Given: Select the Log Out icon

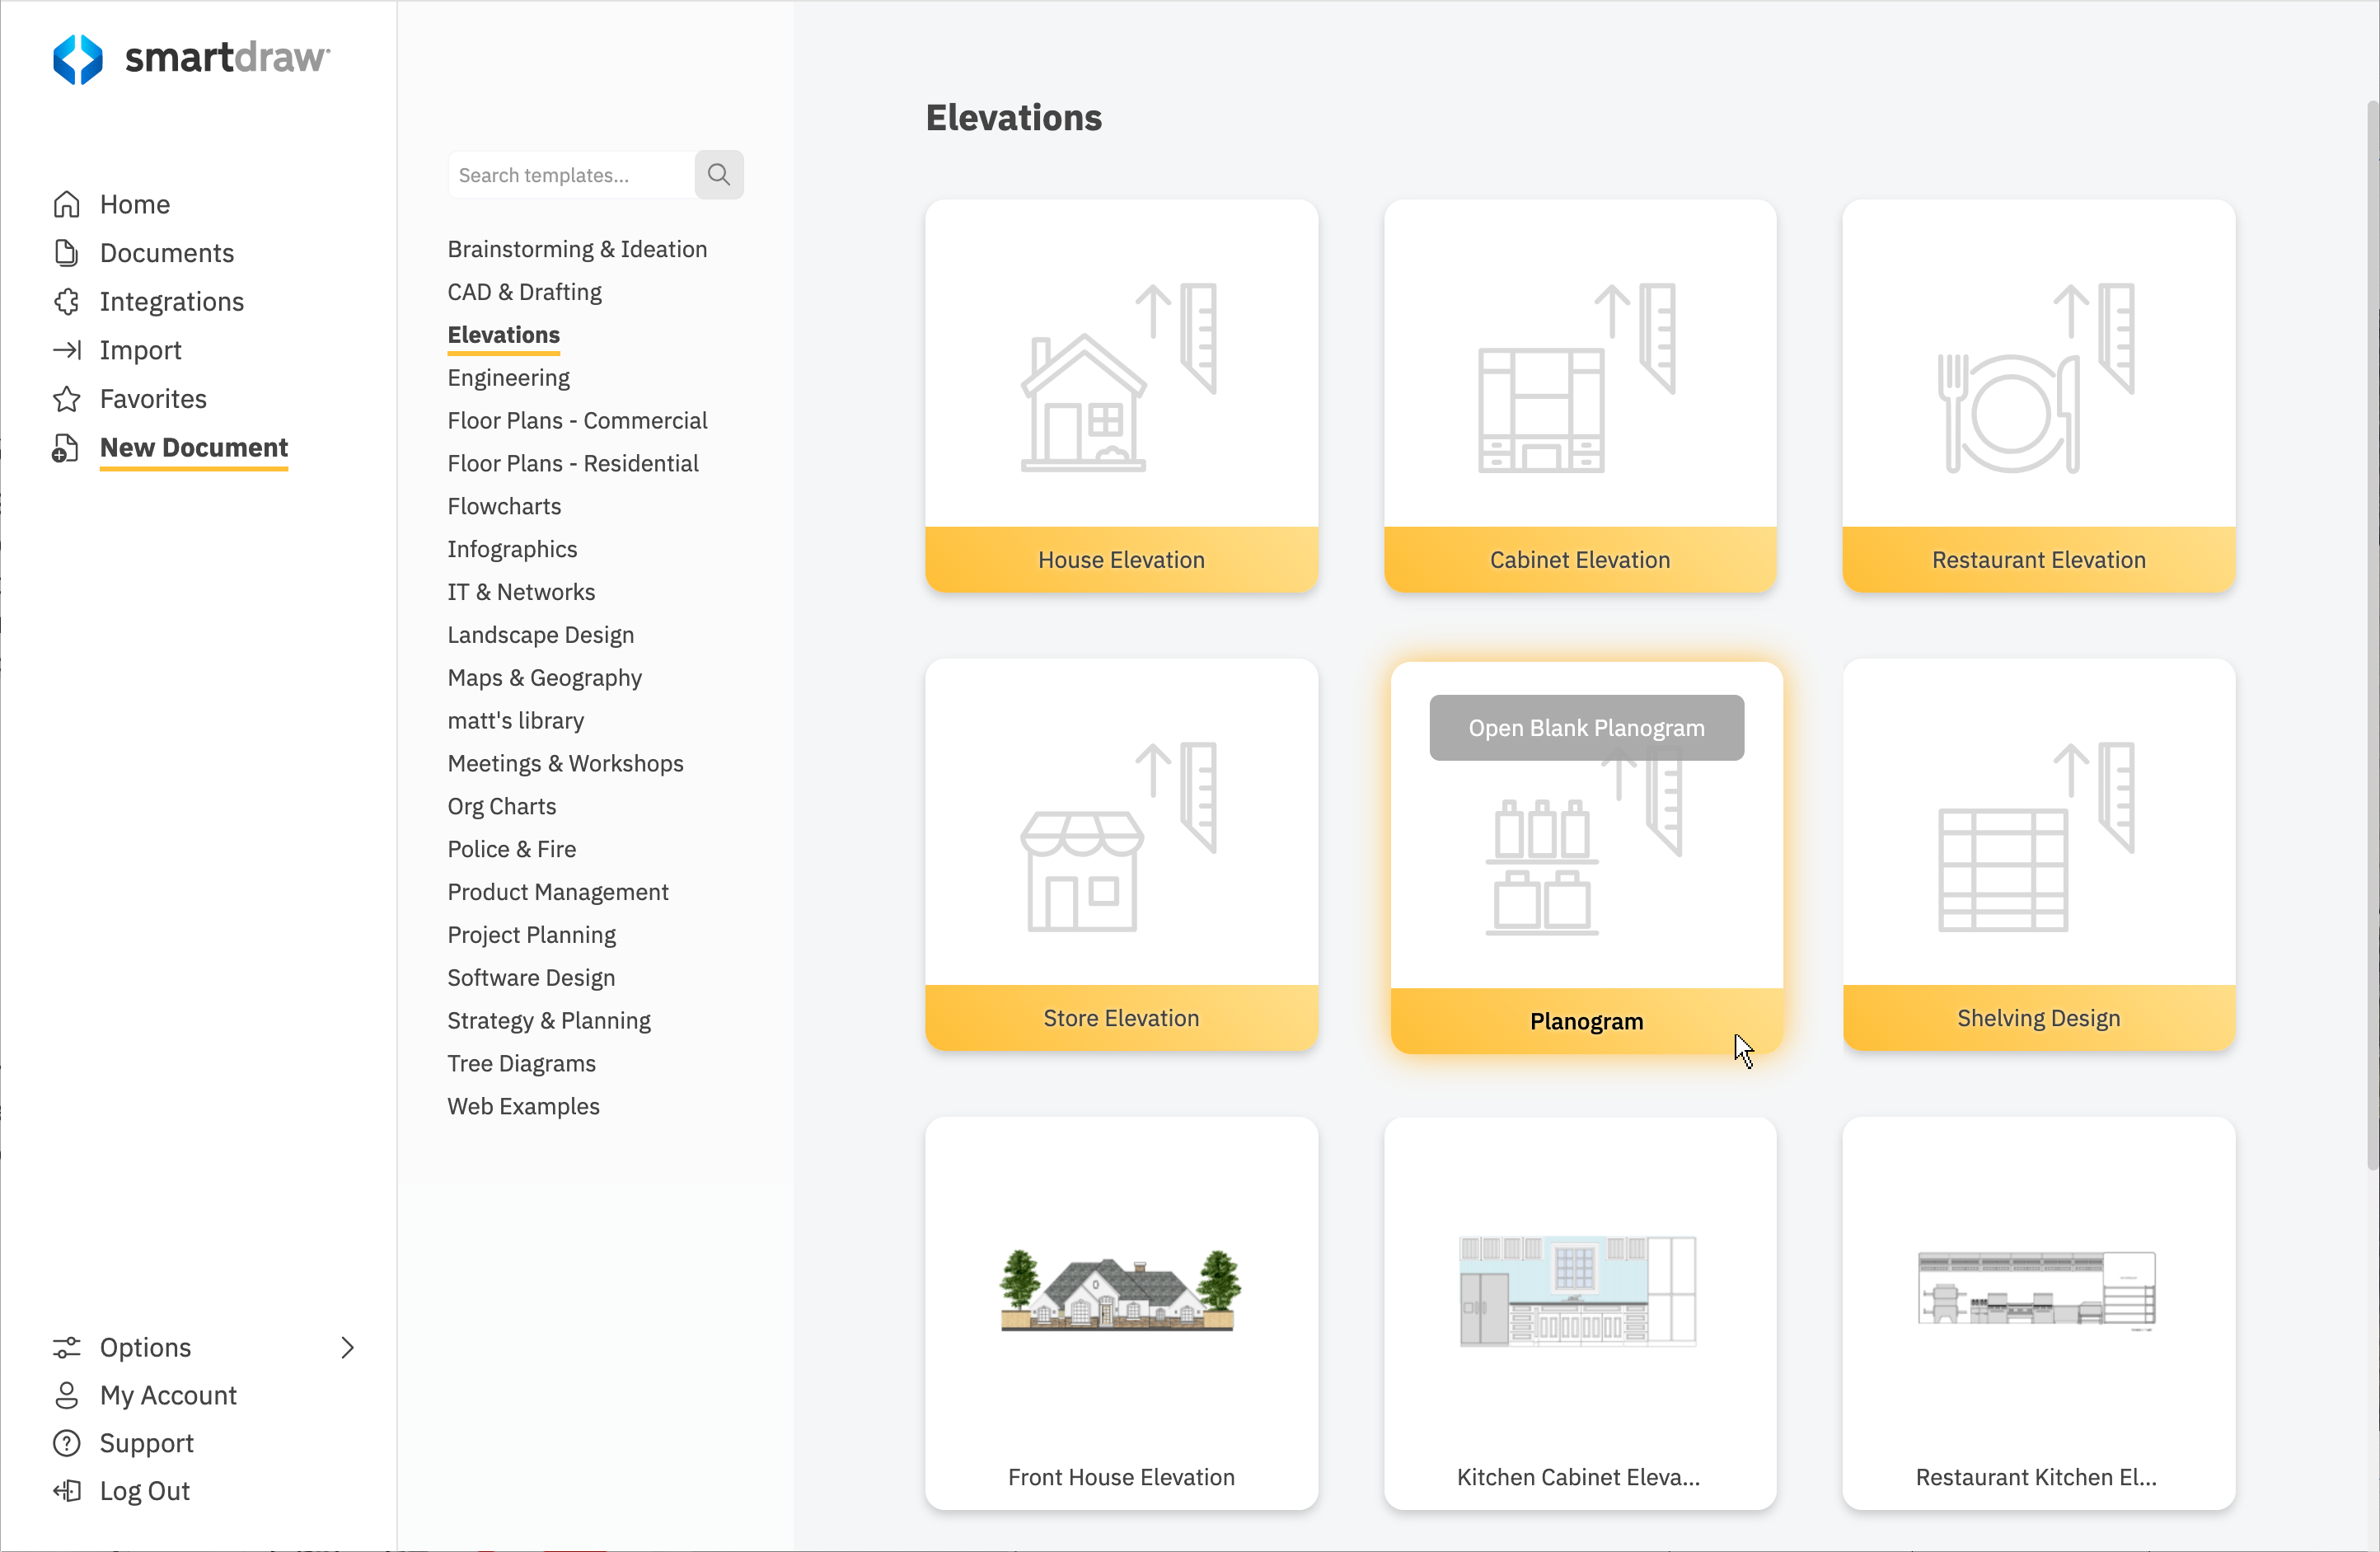Looking at the screenshot, I should [66, 1490].
